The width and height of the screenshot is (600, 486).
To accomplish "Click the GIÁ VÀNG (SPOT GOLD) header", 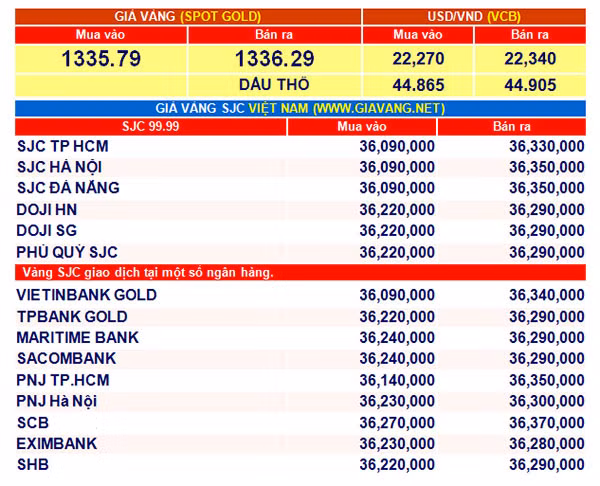I will coord(188,16).
